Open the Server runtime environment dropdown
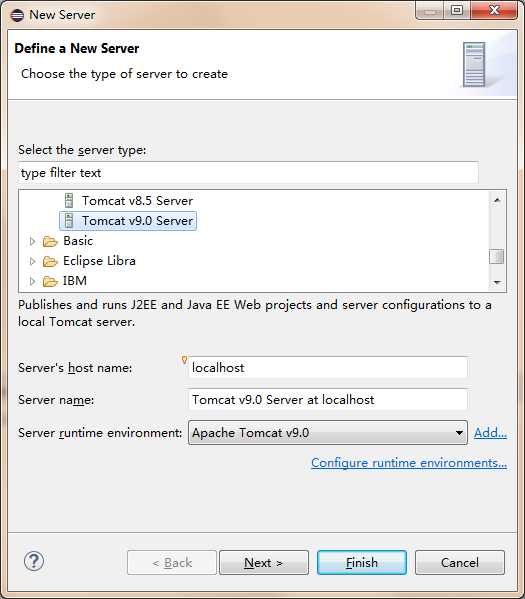525x599 pixels. click(328, 433)
